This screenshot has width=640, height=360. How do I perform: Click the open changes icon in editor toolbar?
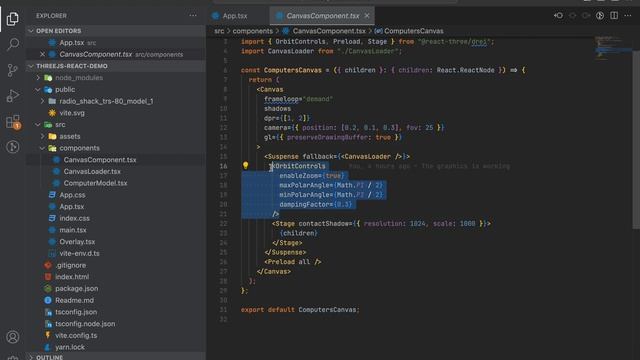[558, 16]
